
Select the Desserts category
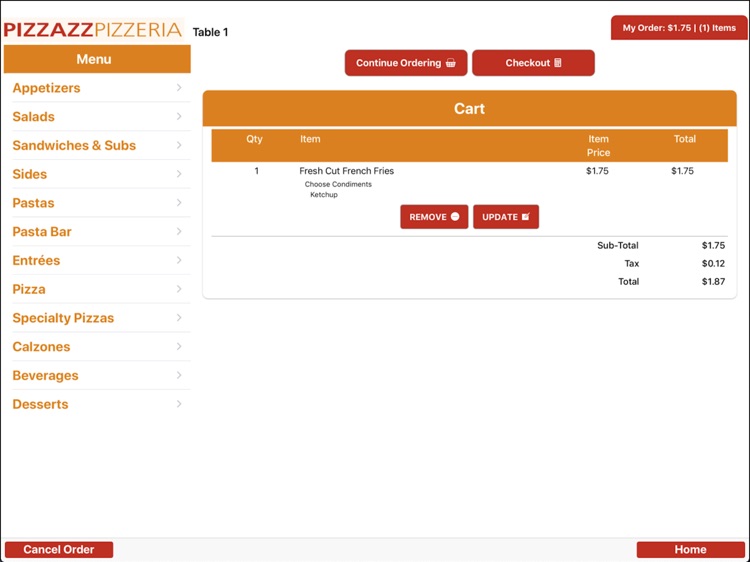point(97,404)
